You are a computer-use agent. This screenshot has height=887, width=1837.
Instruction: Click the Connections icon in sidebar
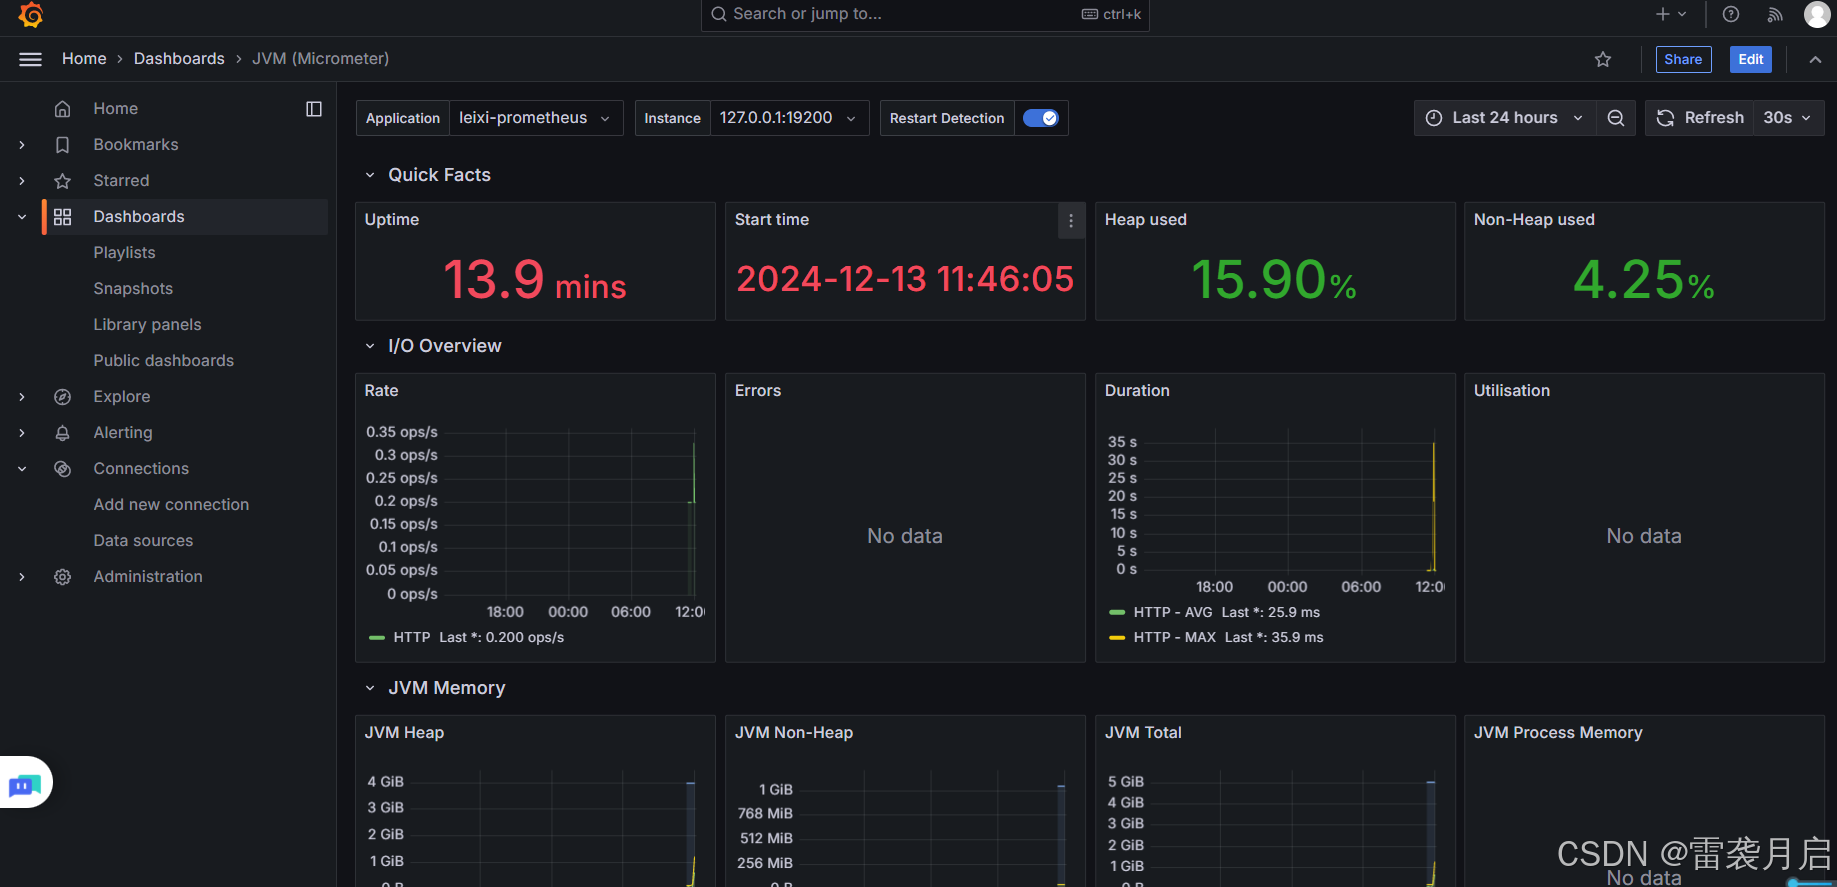[62, 469]
